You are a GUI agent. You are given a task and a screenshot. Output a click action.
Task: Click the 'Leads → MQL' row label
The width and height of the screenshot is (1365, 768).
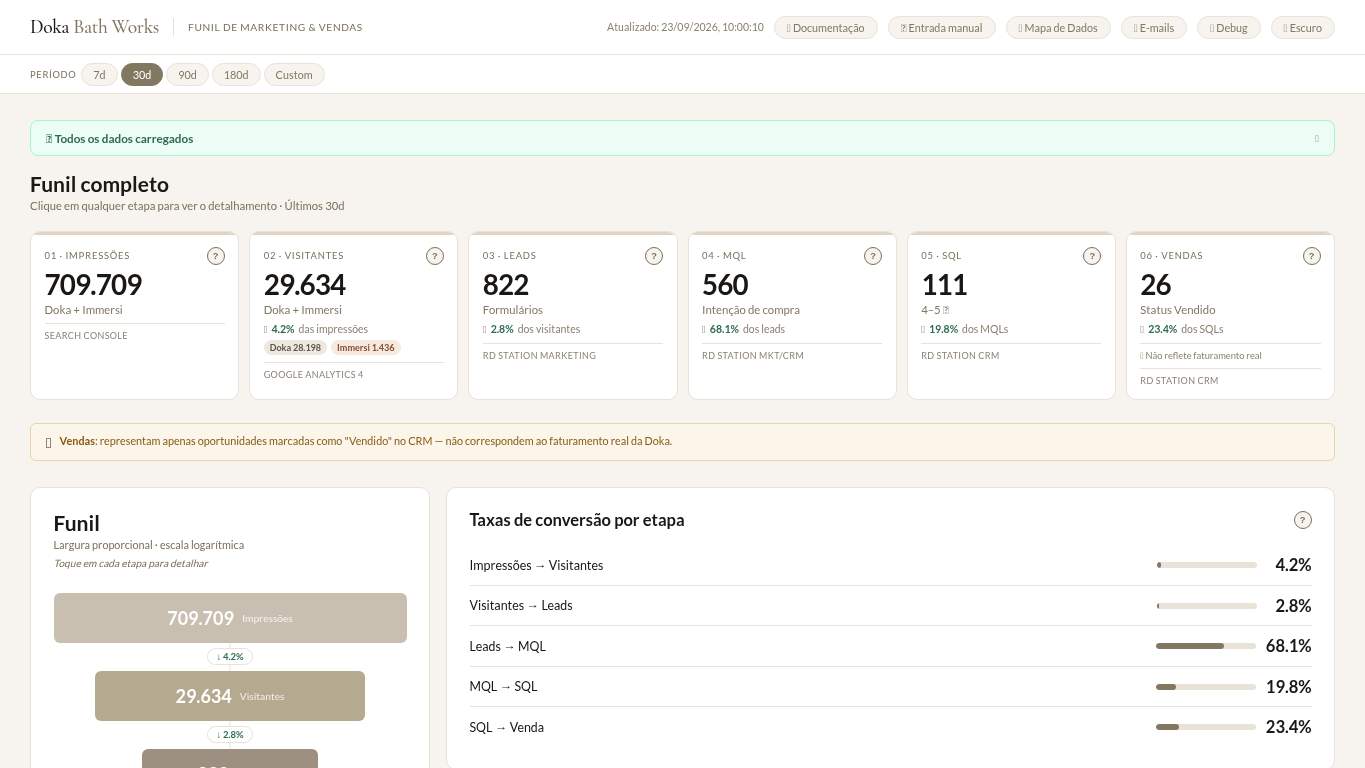coord(508,647)
